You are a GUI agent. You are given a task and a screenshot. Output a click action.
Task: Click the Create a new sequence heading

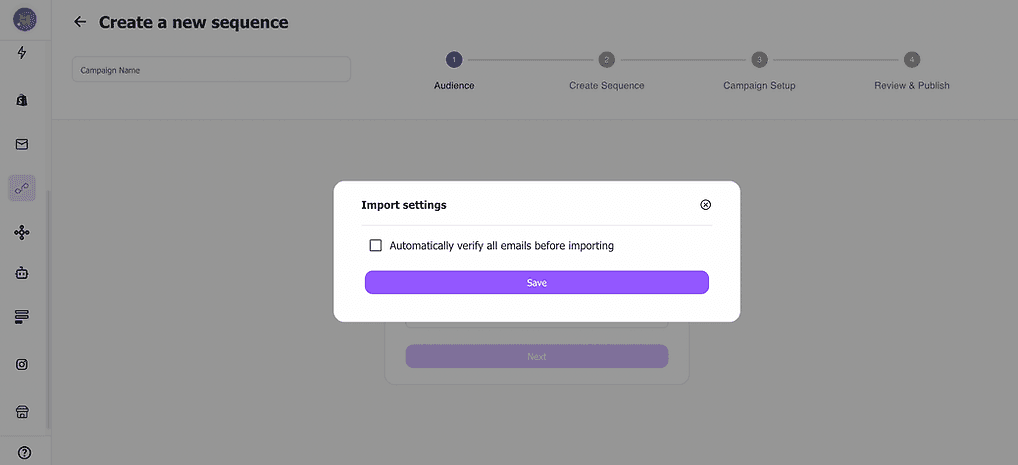click(193, 22)
